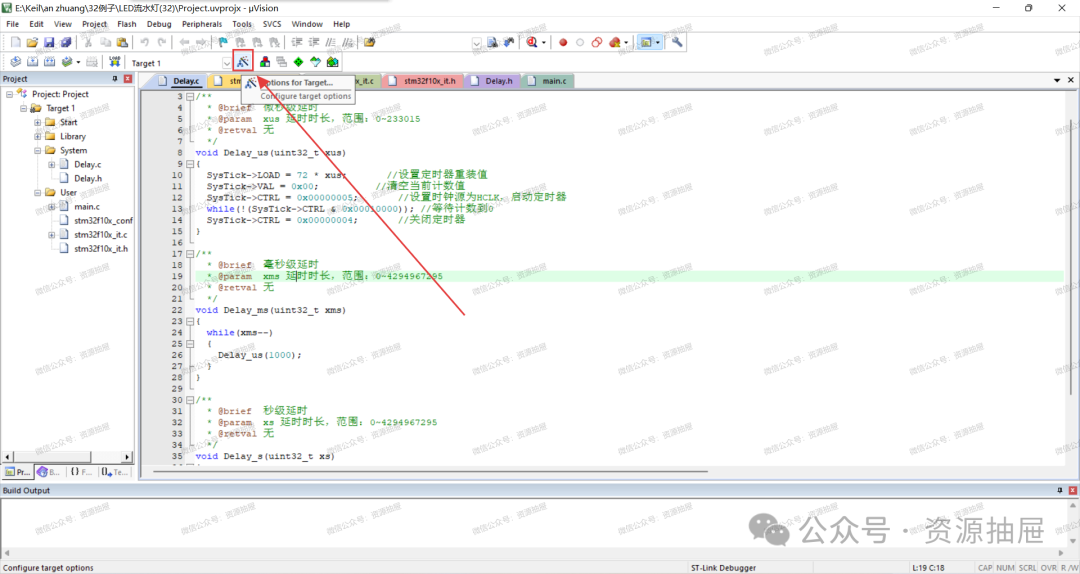Click the Paste clipboard icon

pos(122,43)
